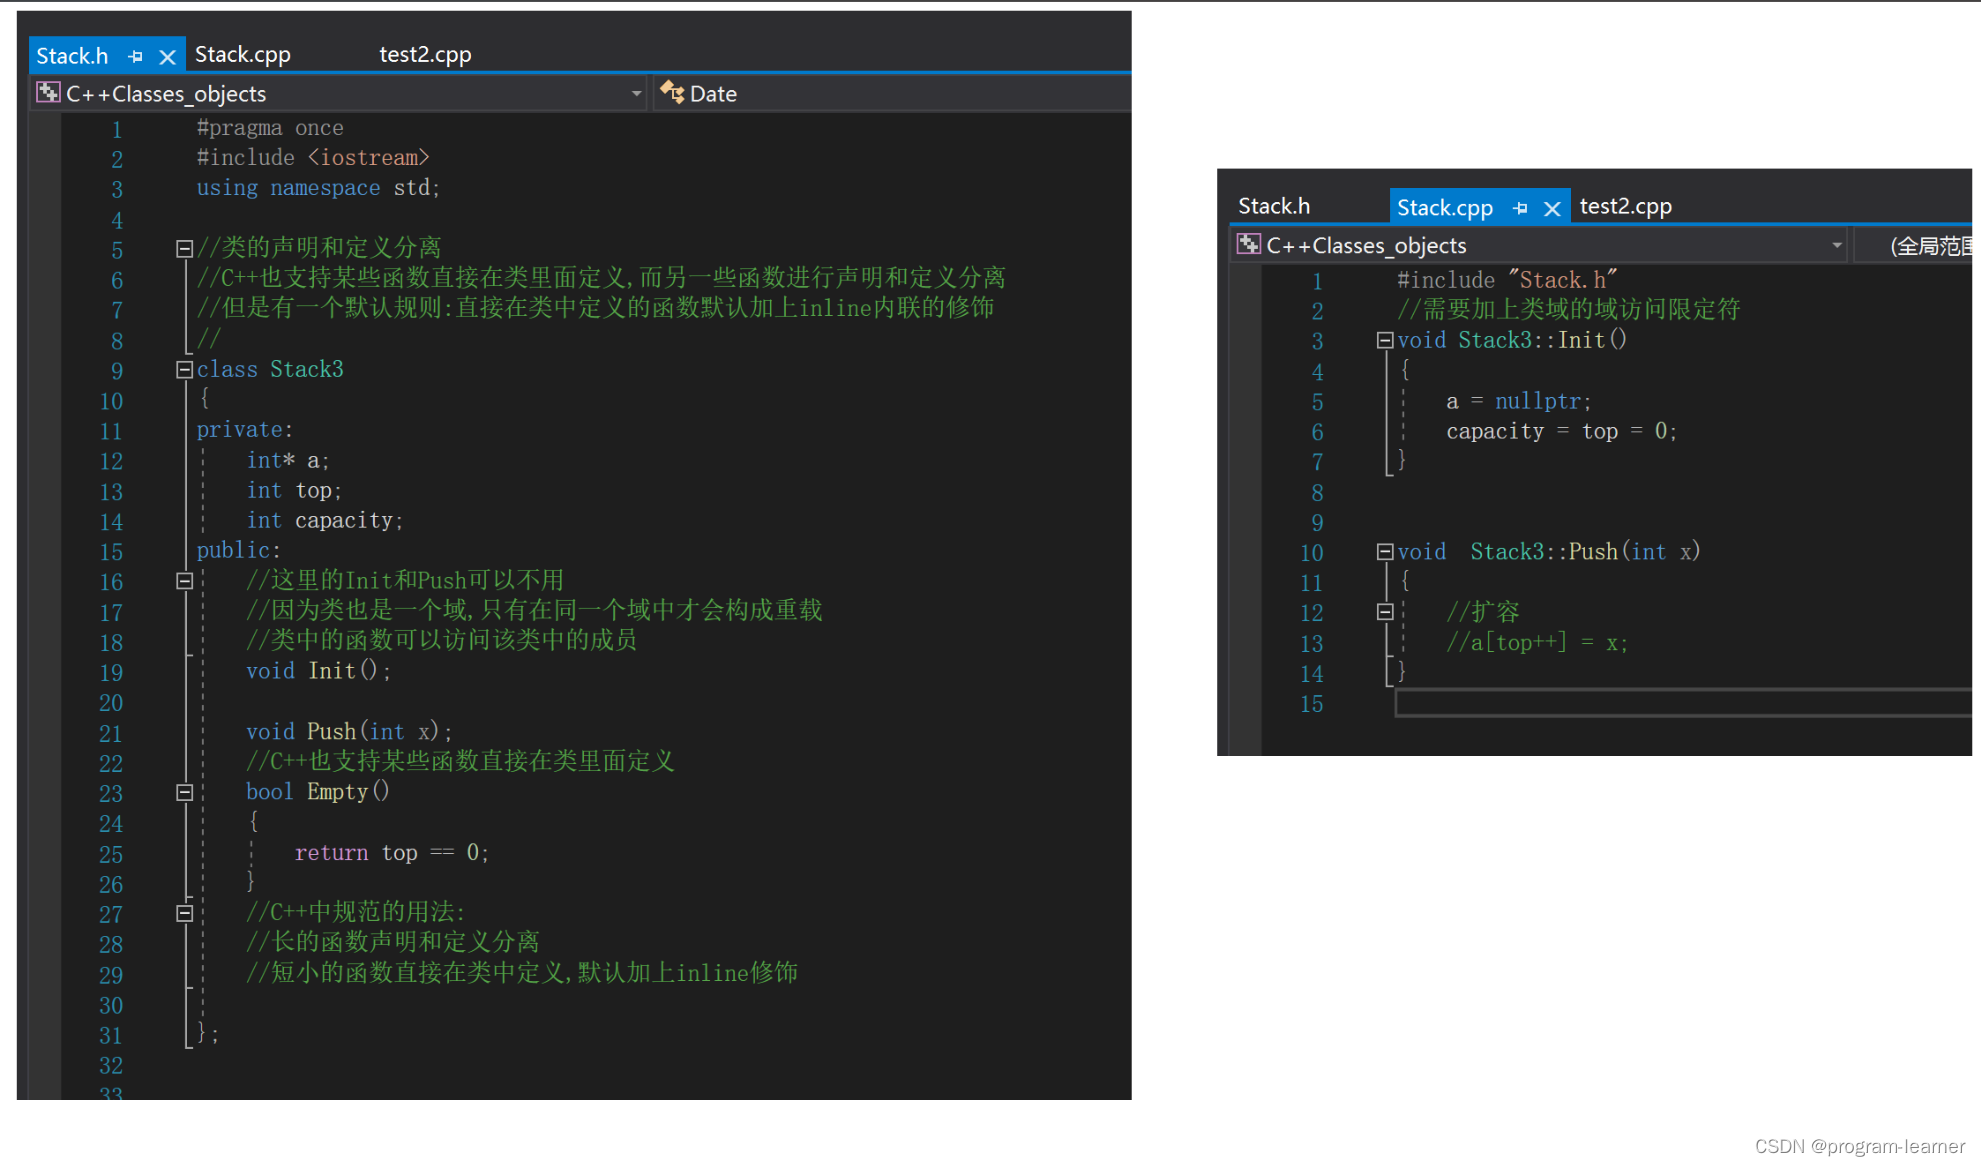Pin the Stack.cpp tab in right editor
1981x1166 pixels.
tap(1520, 209)
